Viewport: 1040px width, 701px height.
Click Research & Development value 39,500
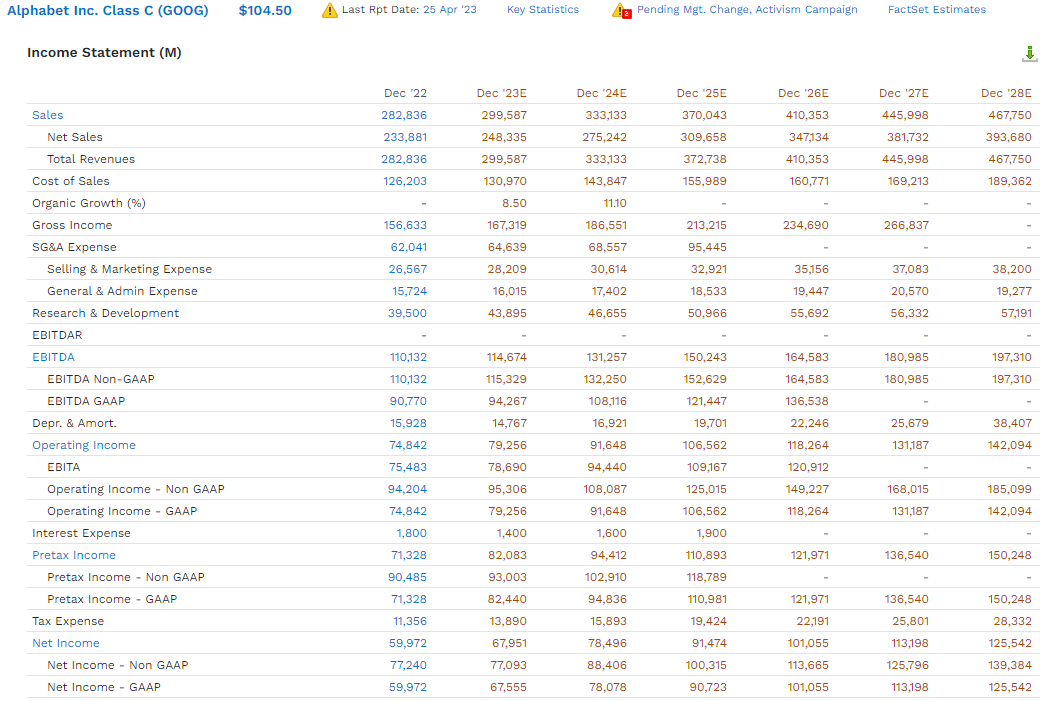[x=407, y=312]
